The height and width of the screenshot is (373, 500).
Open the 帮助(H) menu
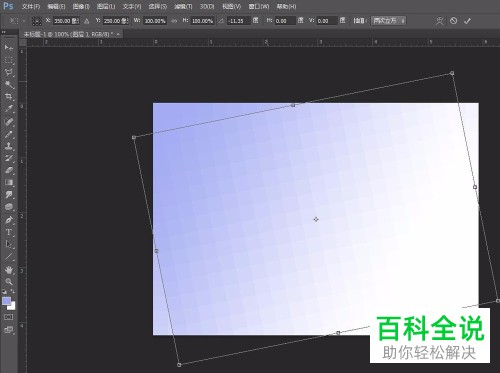(286, 7)
